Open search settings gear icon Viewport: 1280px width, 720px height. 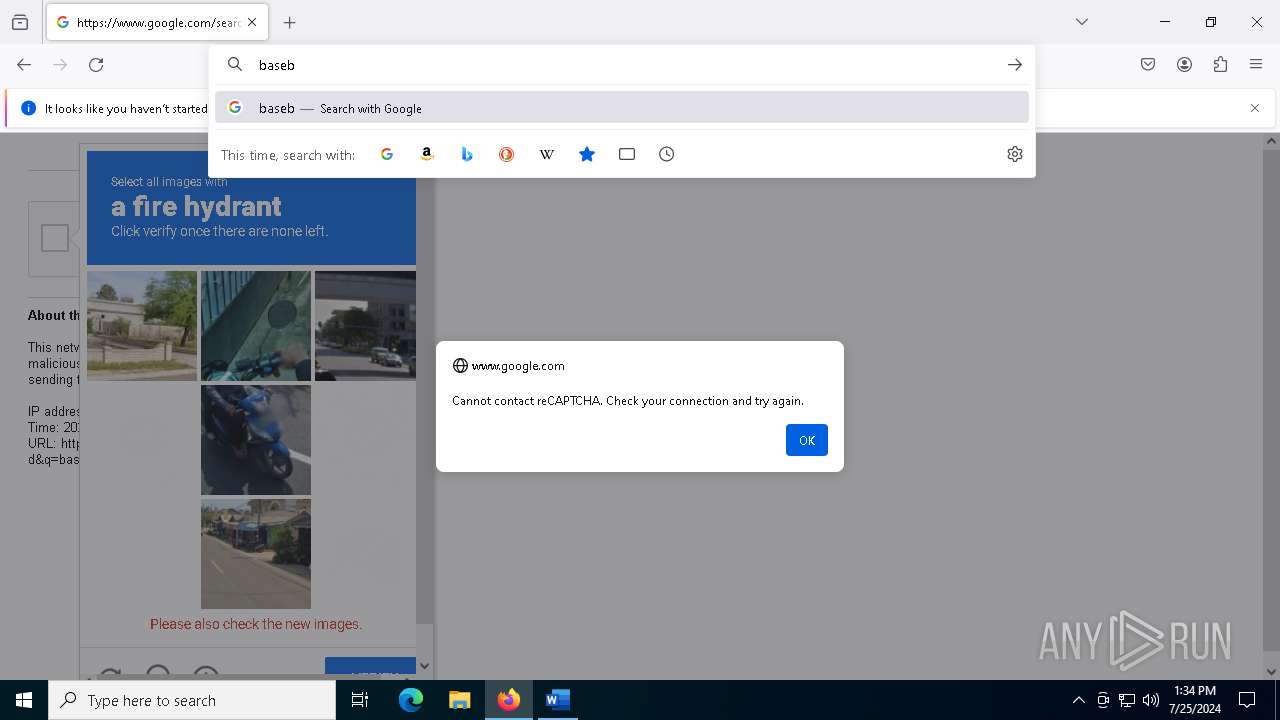tap(1015, 154)
